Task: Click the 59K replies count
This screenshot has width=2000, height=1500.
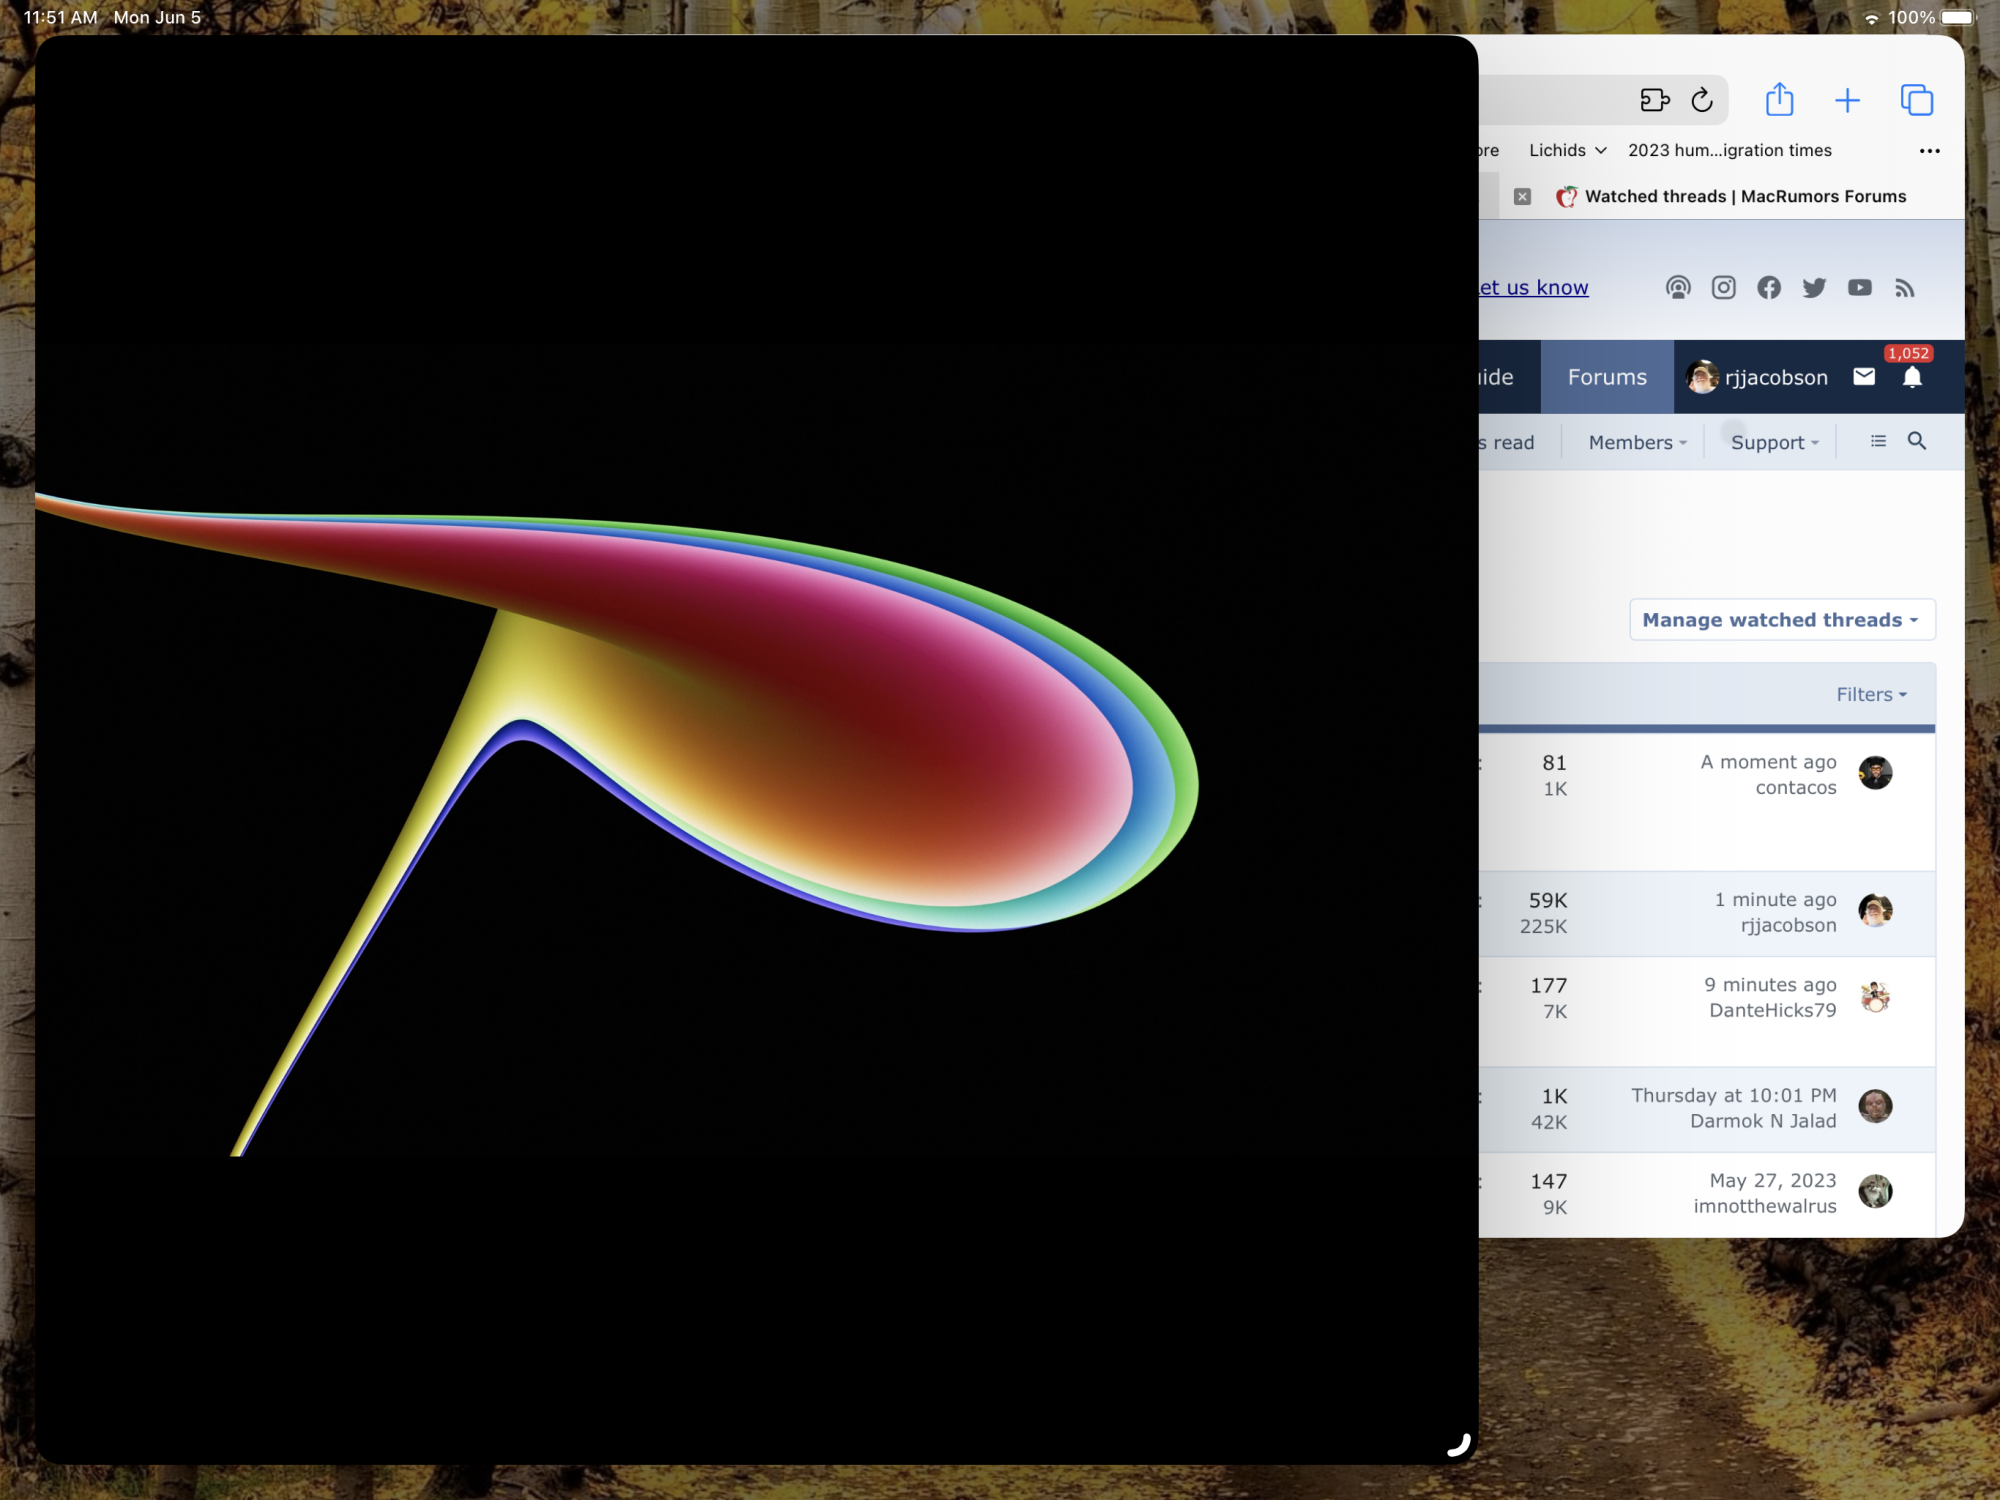Action: tap(1547, 900)
